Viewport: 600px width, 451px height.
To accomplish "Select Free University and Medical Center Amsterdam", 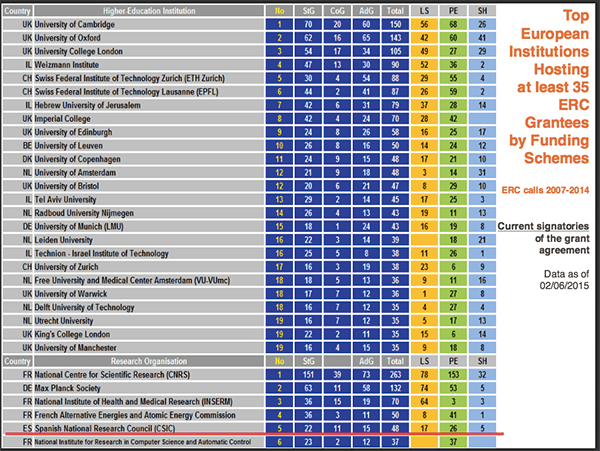I will coord(132,280).
